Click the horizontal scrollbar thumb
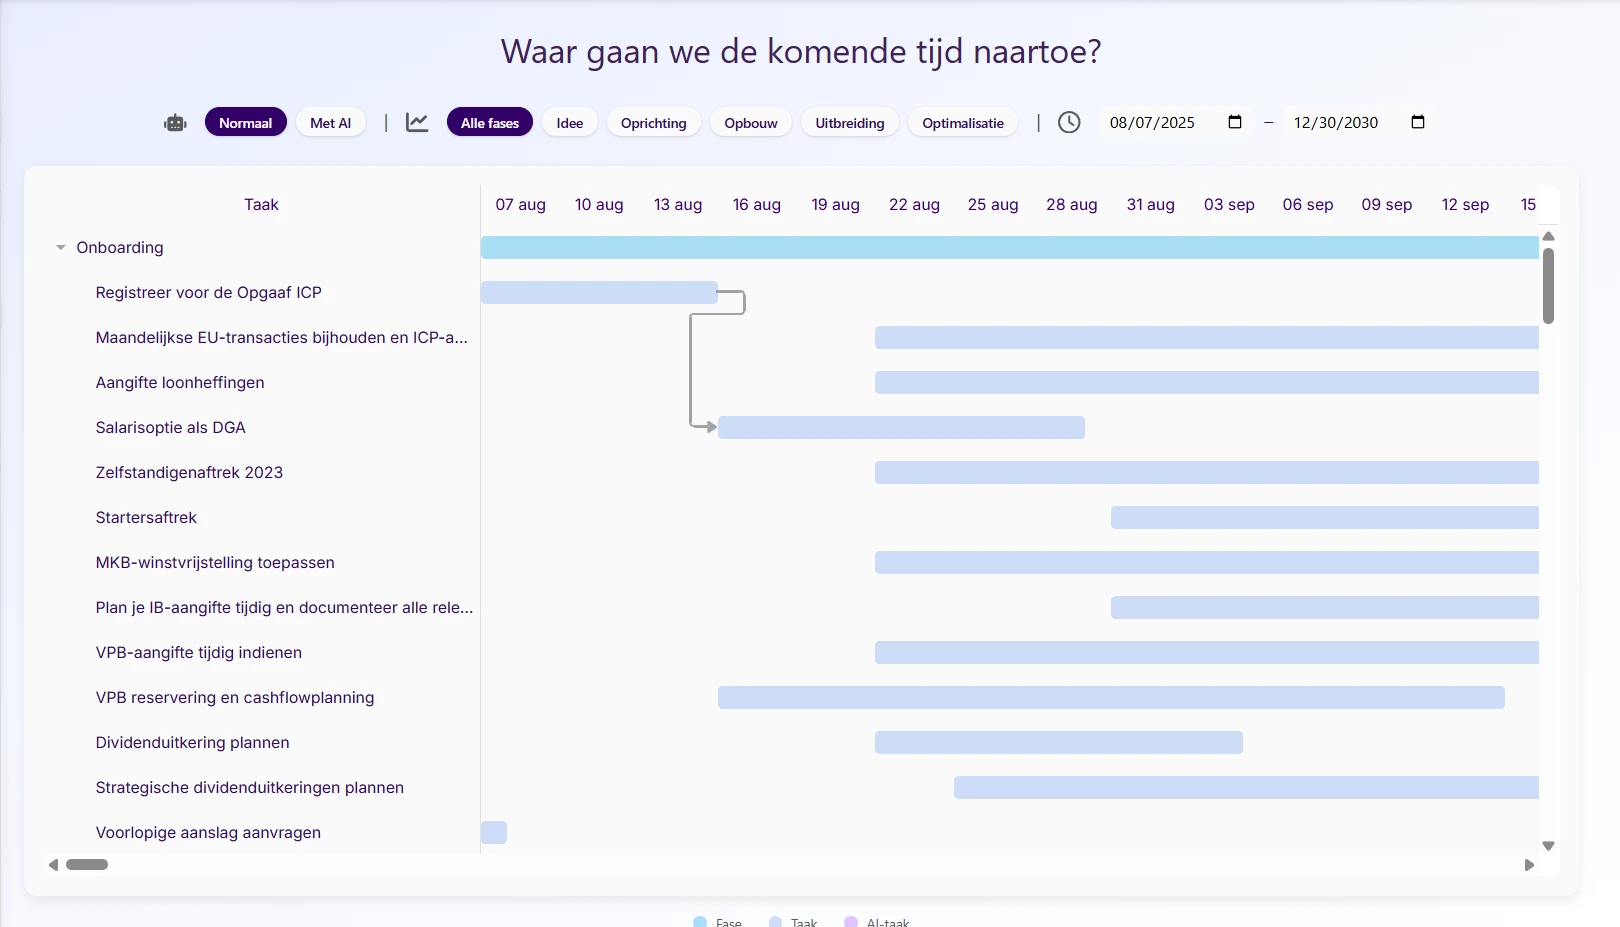Viewport: 1620px width, 927px height. click(x=87, y=865)
